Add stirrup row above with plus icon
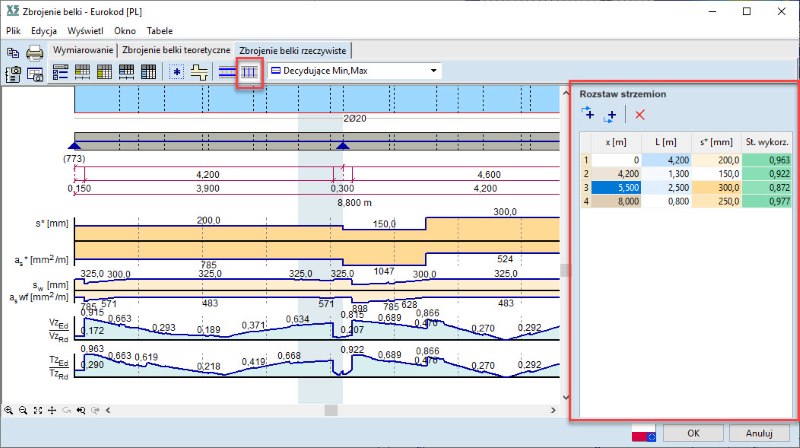 587,115
